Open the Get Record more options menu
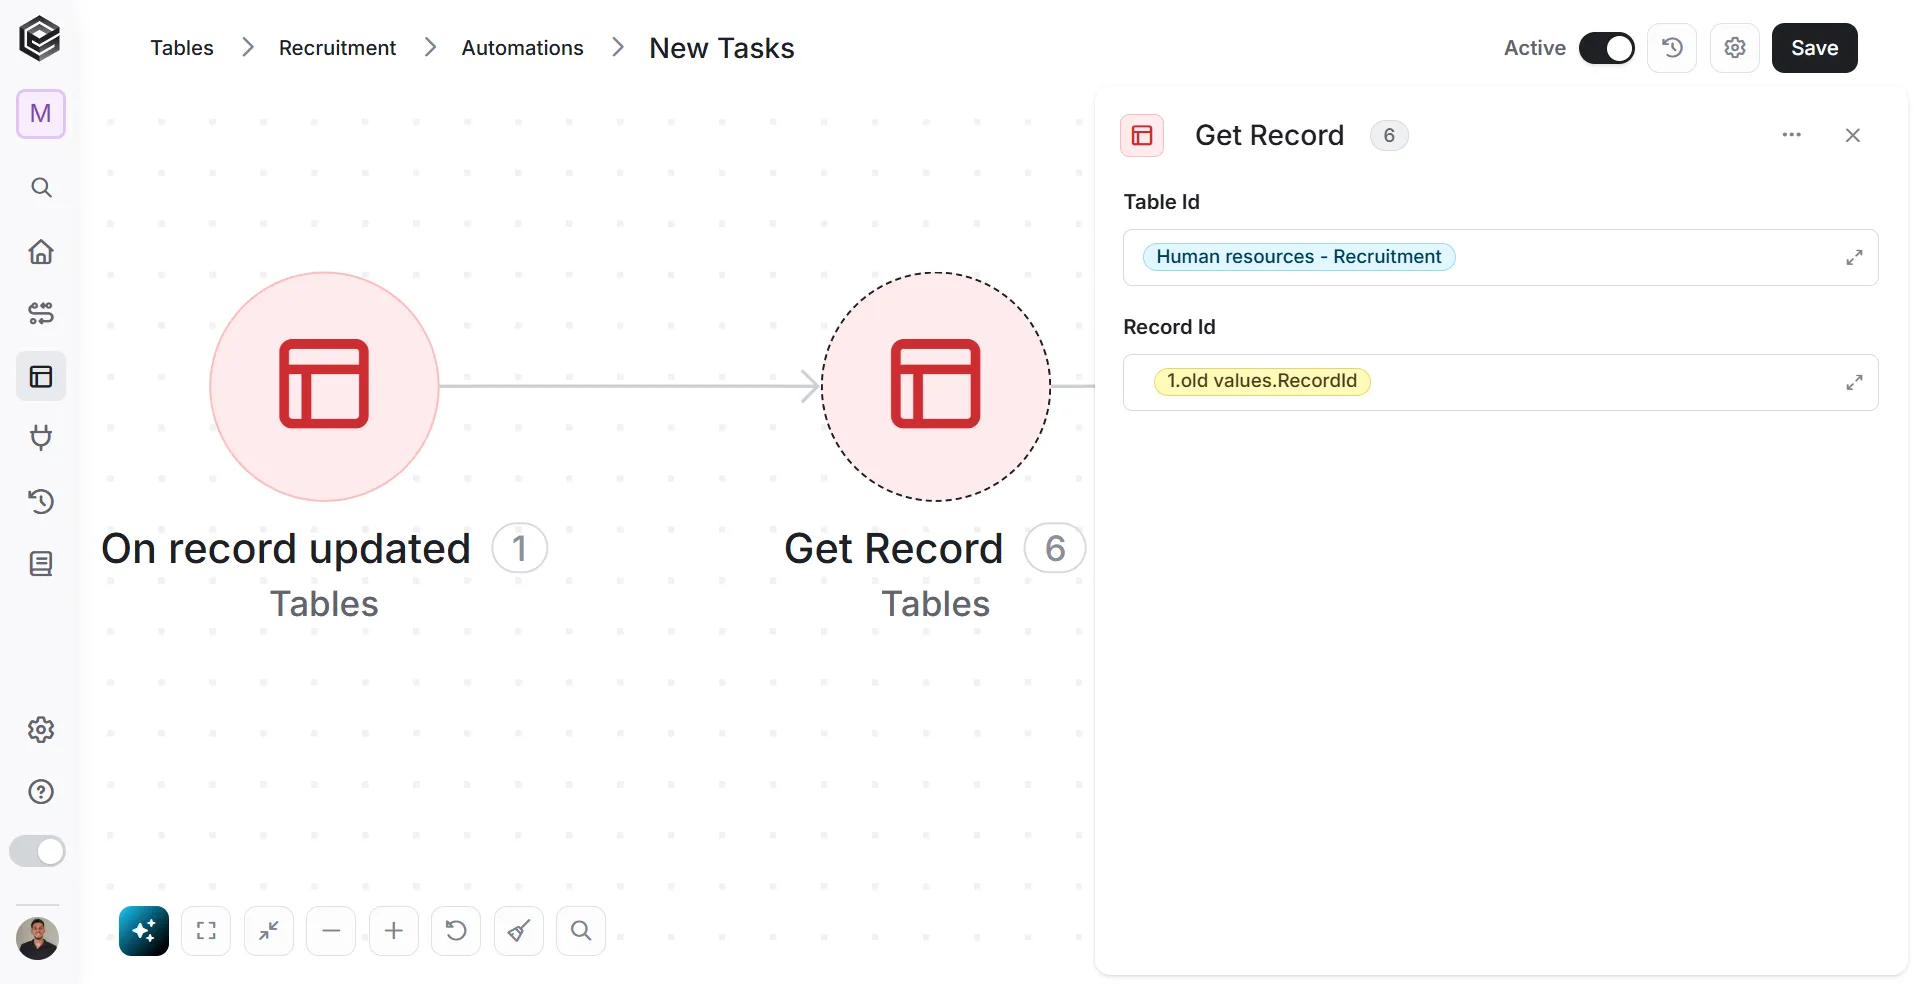 tap(1792, 135)
